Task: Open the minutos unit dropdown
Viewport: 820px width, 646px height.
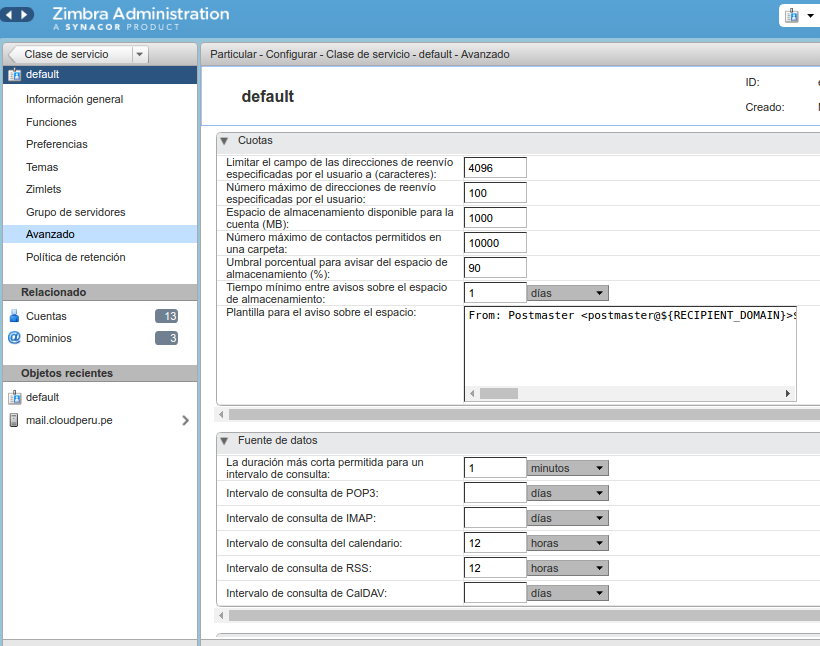Action: (x=567, y=468)
